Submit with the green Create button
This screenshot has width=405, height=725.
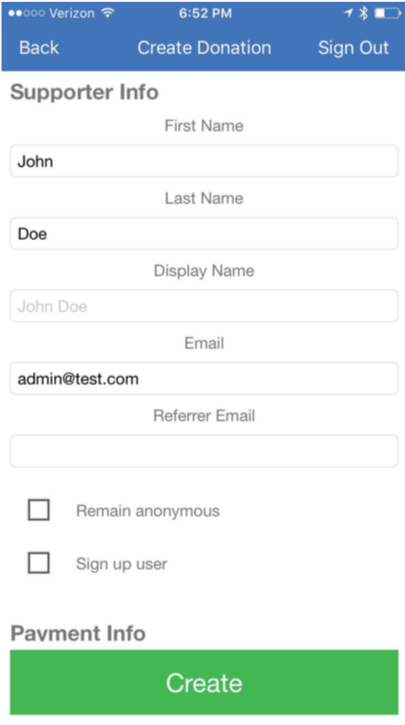pyautogui.click(x=204, y=682)
